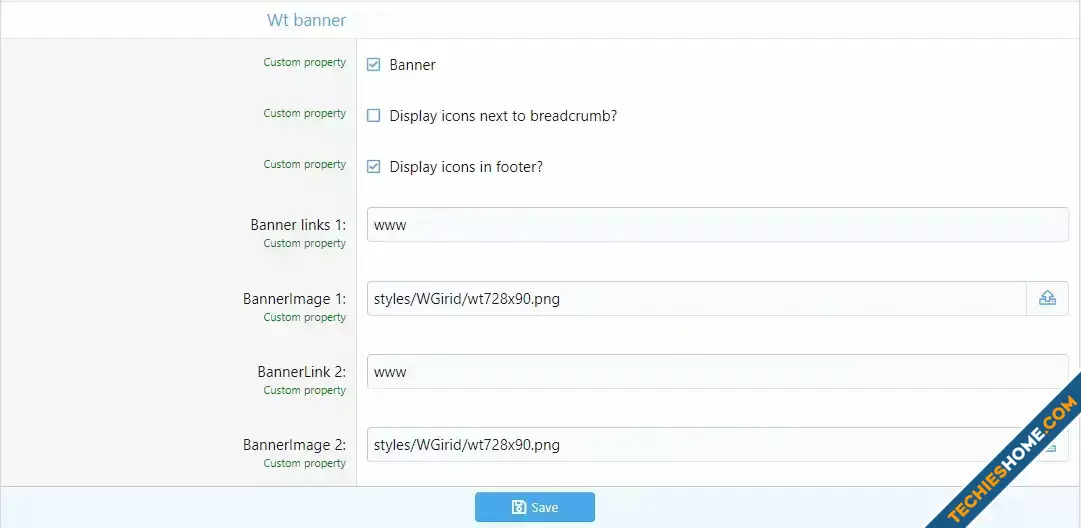Click the Banner links 1 label
Image resolution: width=1081 pixels, height=528 pixels.
point(298,225)
